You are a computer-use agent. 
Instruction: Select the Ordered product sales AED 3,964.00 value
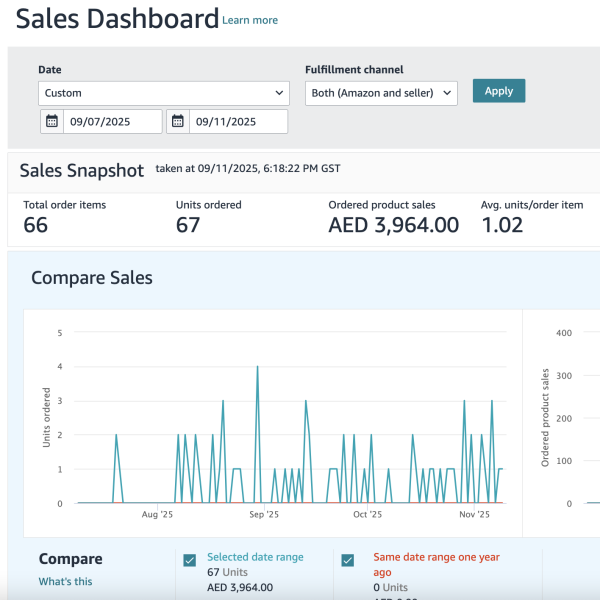tap(393, 225)
